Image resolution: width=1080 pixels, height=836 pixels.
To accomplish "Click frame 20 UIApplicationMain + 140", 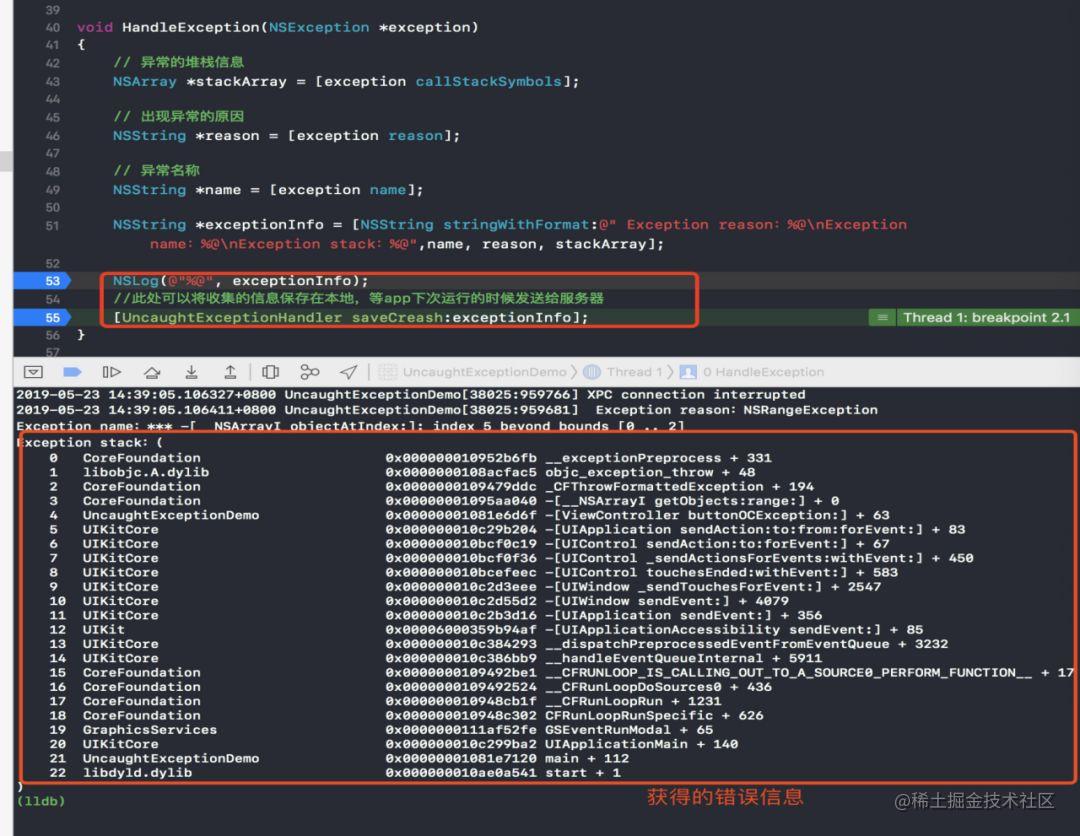I will [394, 744].
